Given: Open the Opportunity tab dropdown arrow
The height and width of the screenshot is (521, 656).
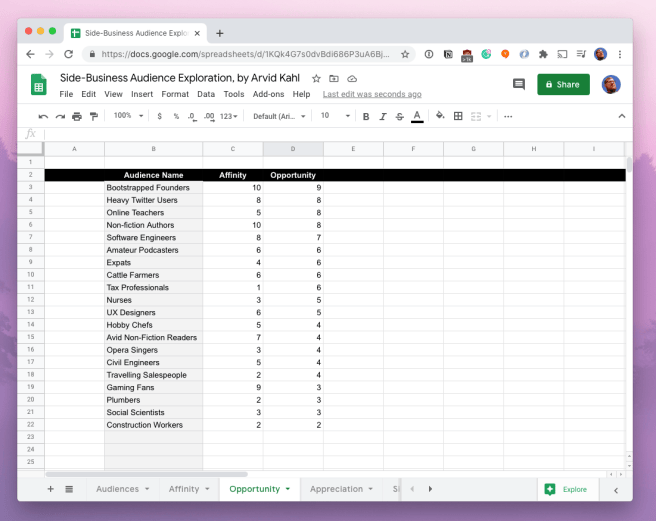Looking at the screenshot, I should pyautogui.click(x=288, y=489).
